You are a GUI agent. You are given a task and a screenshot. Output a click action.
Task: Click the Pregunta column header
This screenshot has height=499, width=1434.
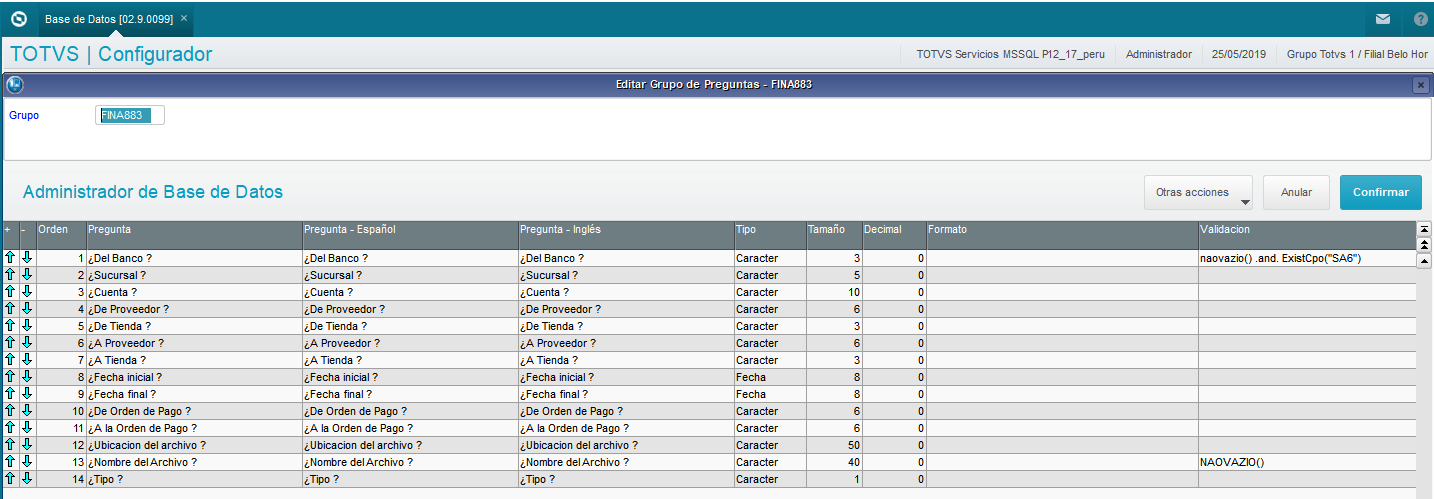(194, 235)
